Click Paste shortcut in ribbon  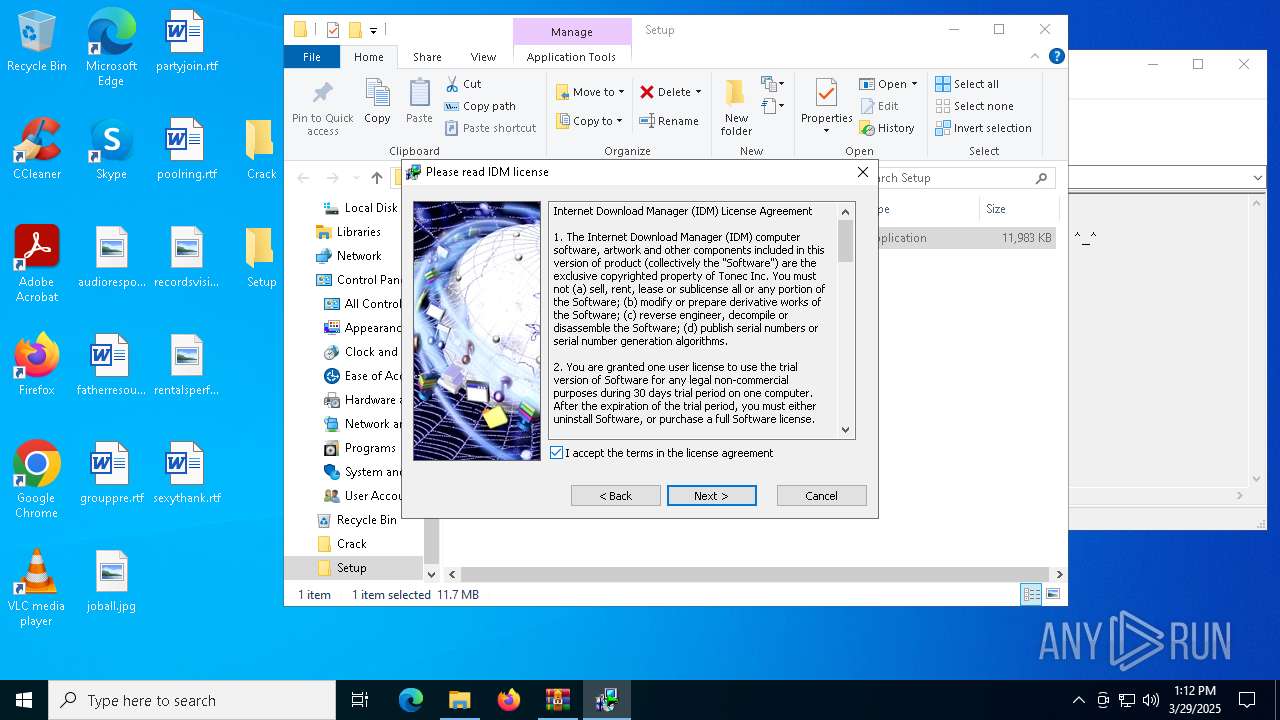click(490, 128)
